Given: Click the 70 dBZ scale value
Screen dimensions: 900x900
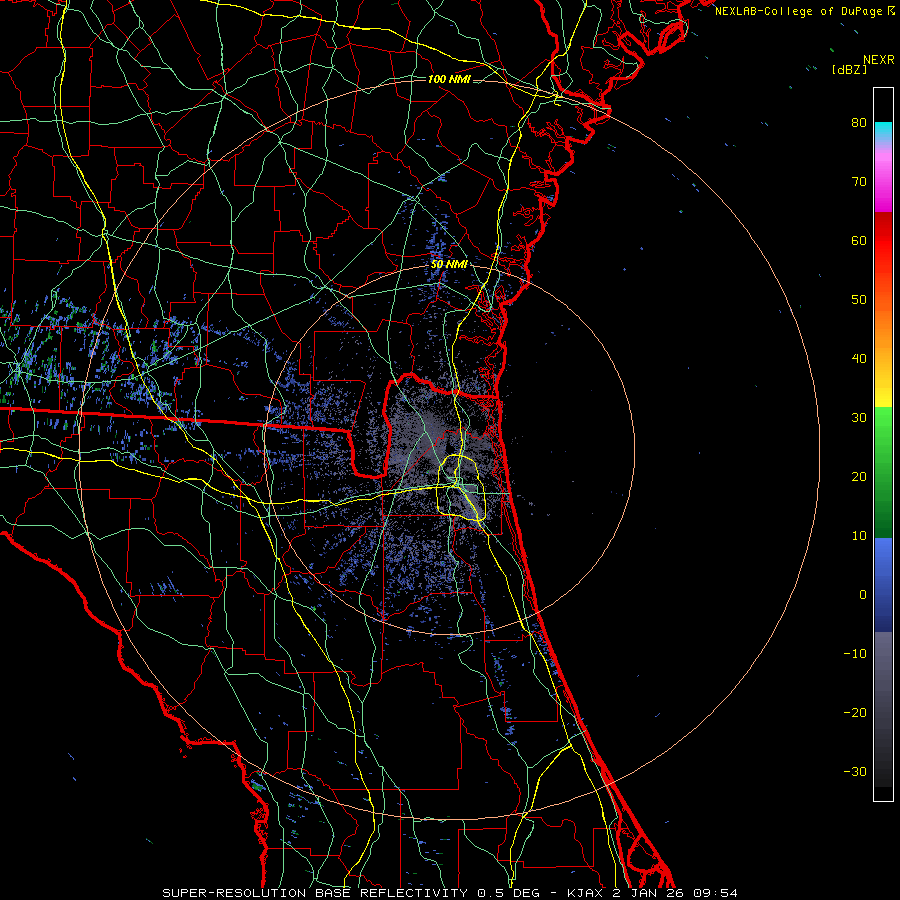Looking at the screenshot, I should tap(859, 181).
